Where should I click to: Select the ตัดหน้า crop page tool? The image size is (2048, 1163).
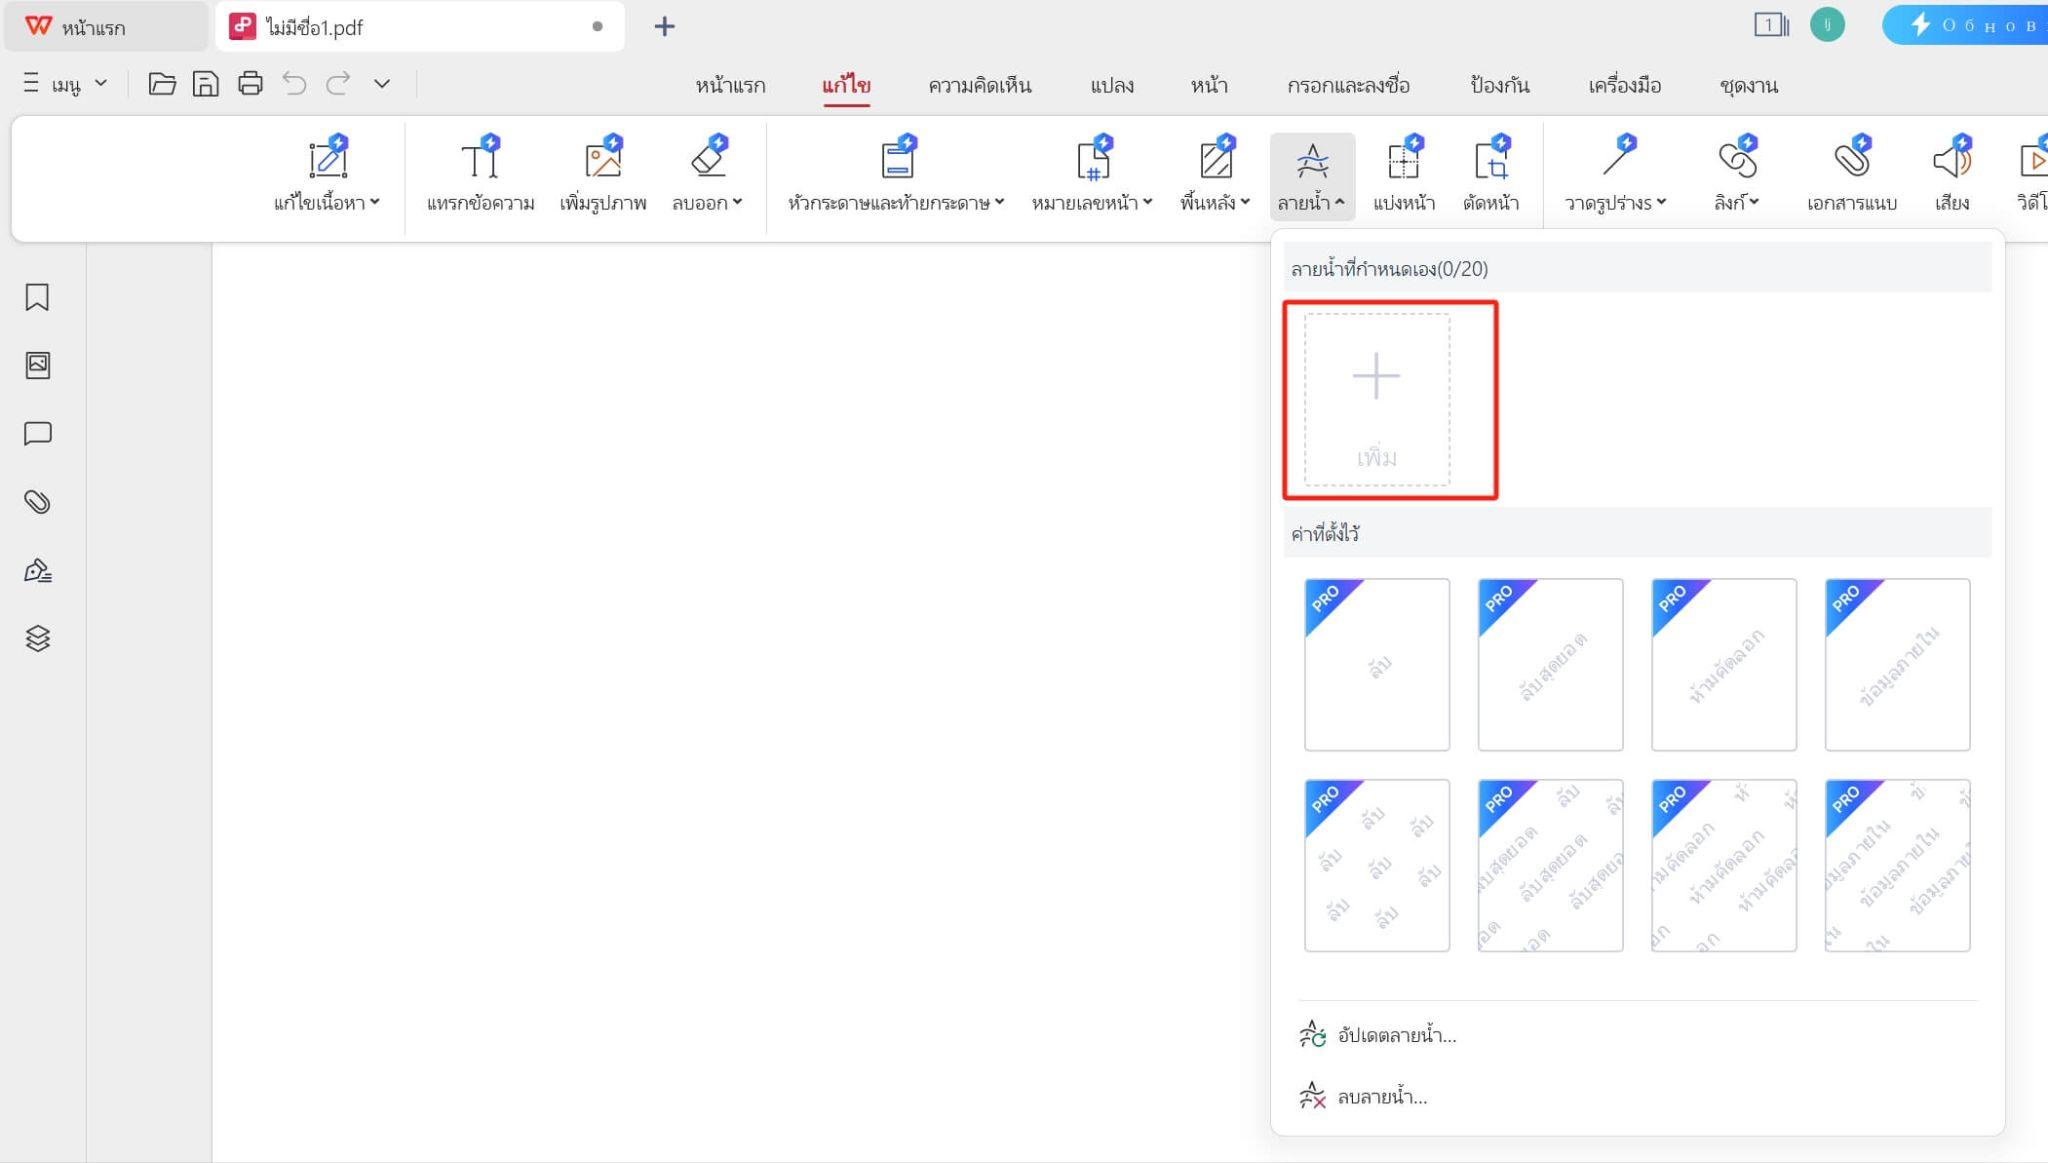click(x=1490, y=174)
